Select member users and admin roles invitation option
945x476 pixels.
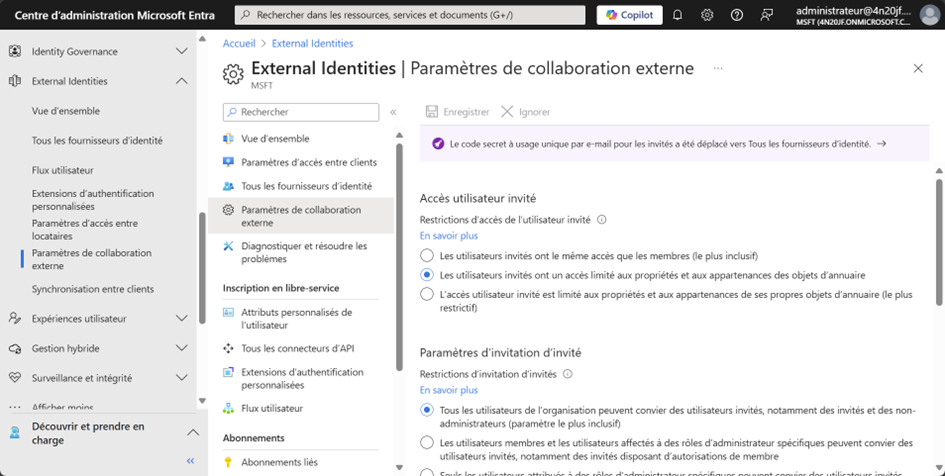(427, 442)
